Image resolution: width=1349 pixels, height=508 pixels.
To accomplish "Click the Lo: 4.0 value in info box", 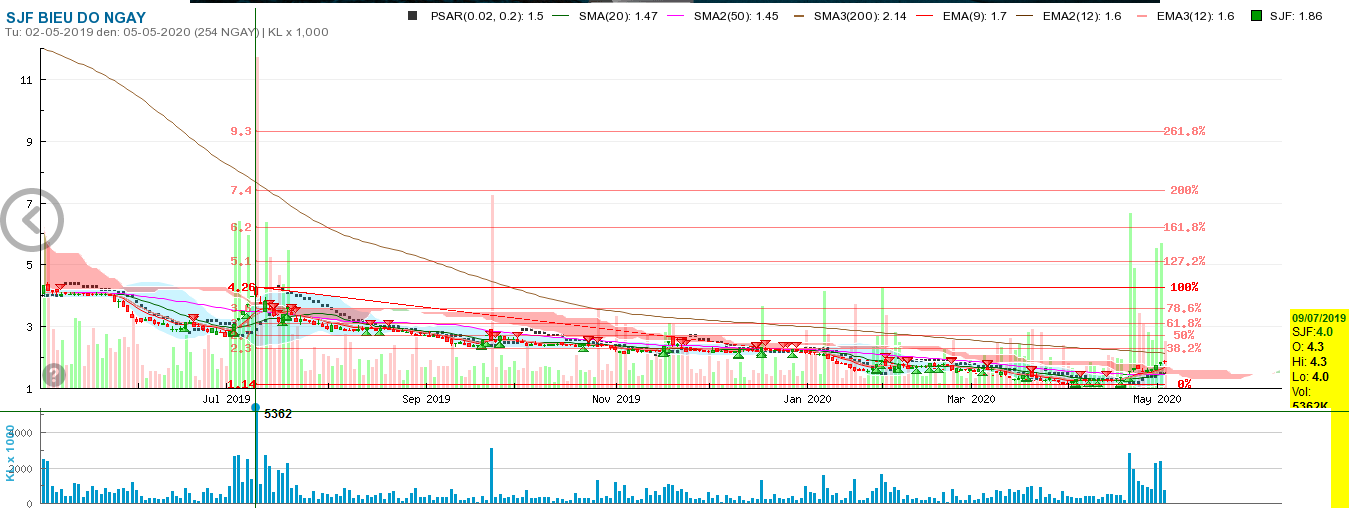I will pos(1308,376).
